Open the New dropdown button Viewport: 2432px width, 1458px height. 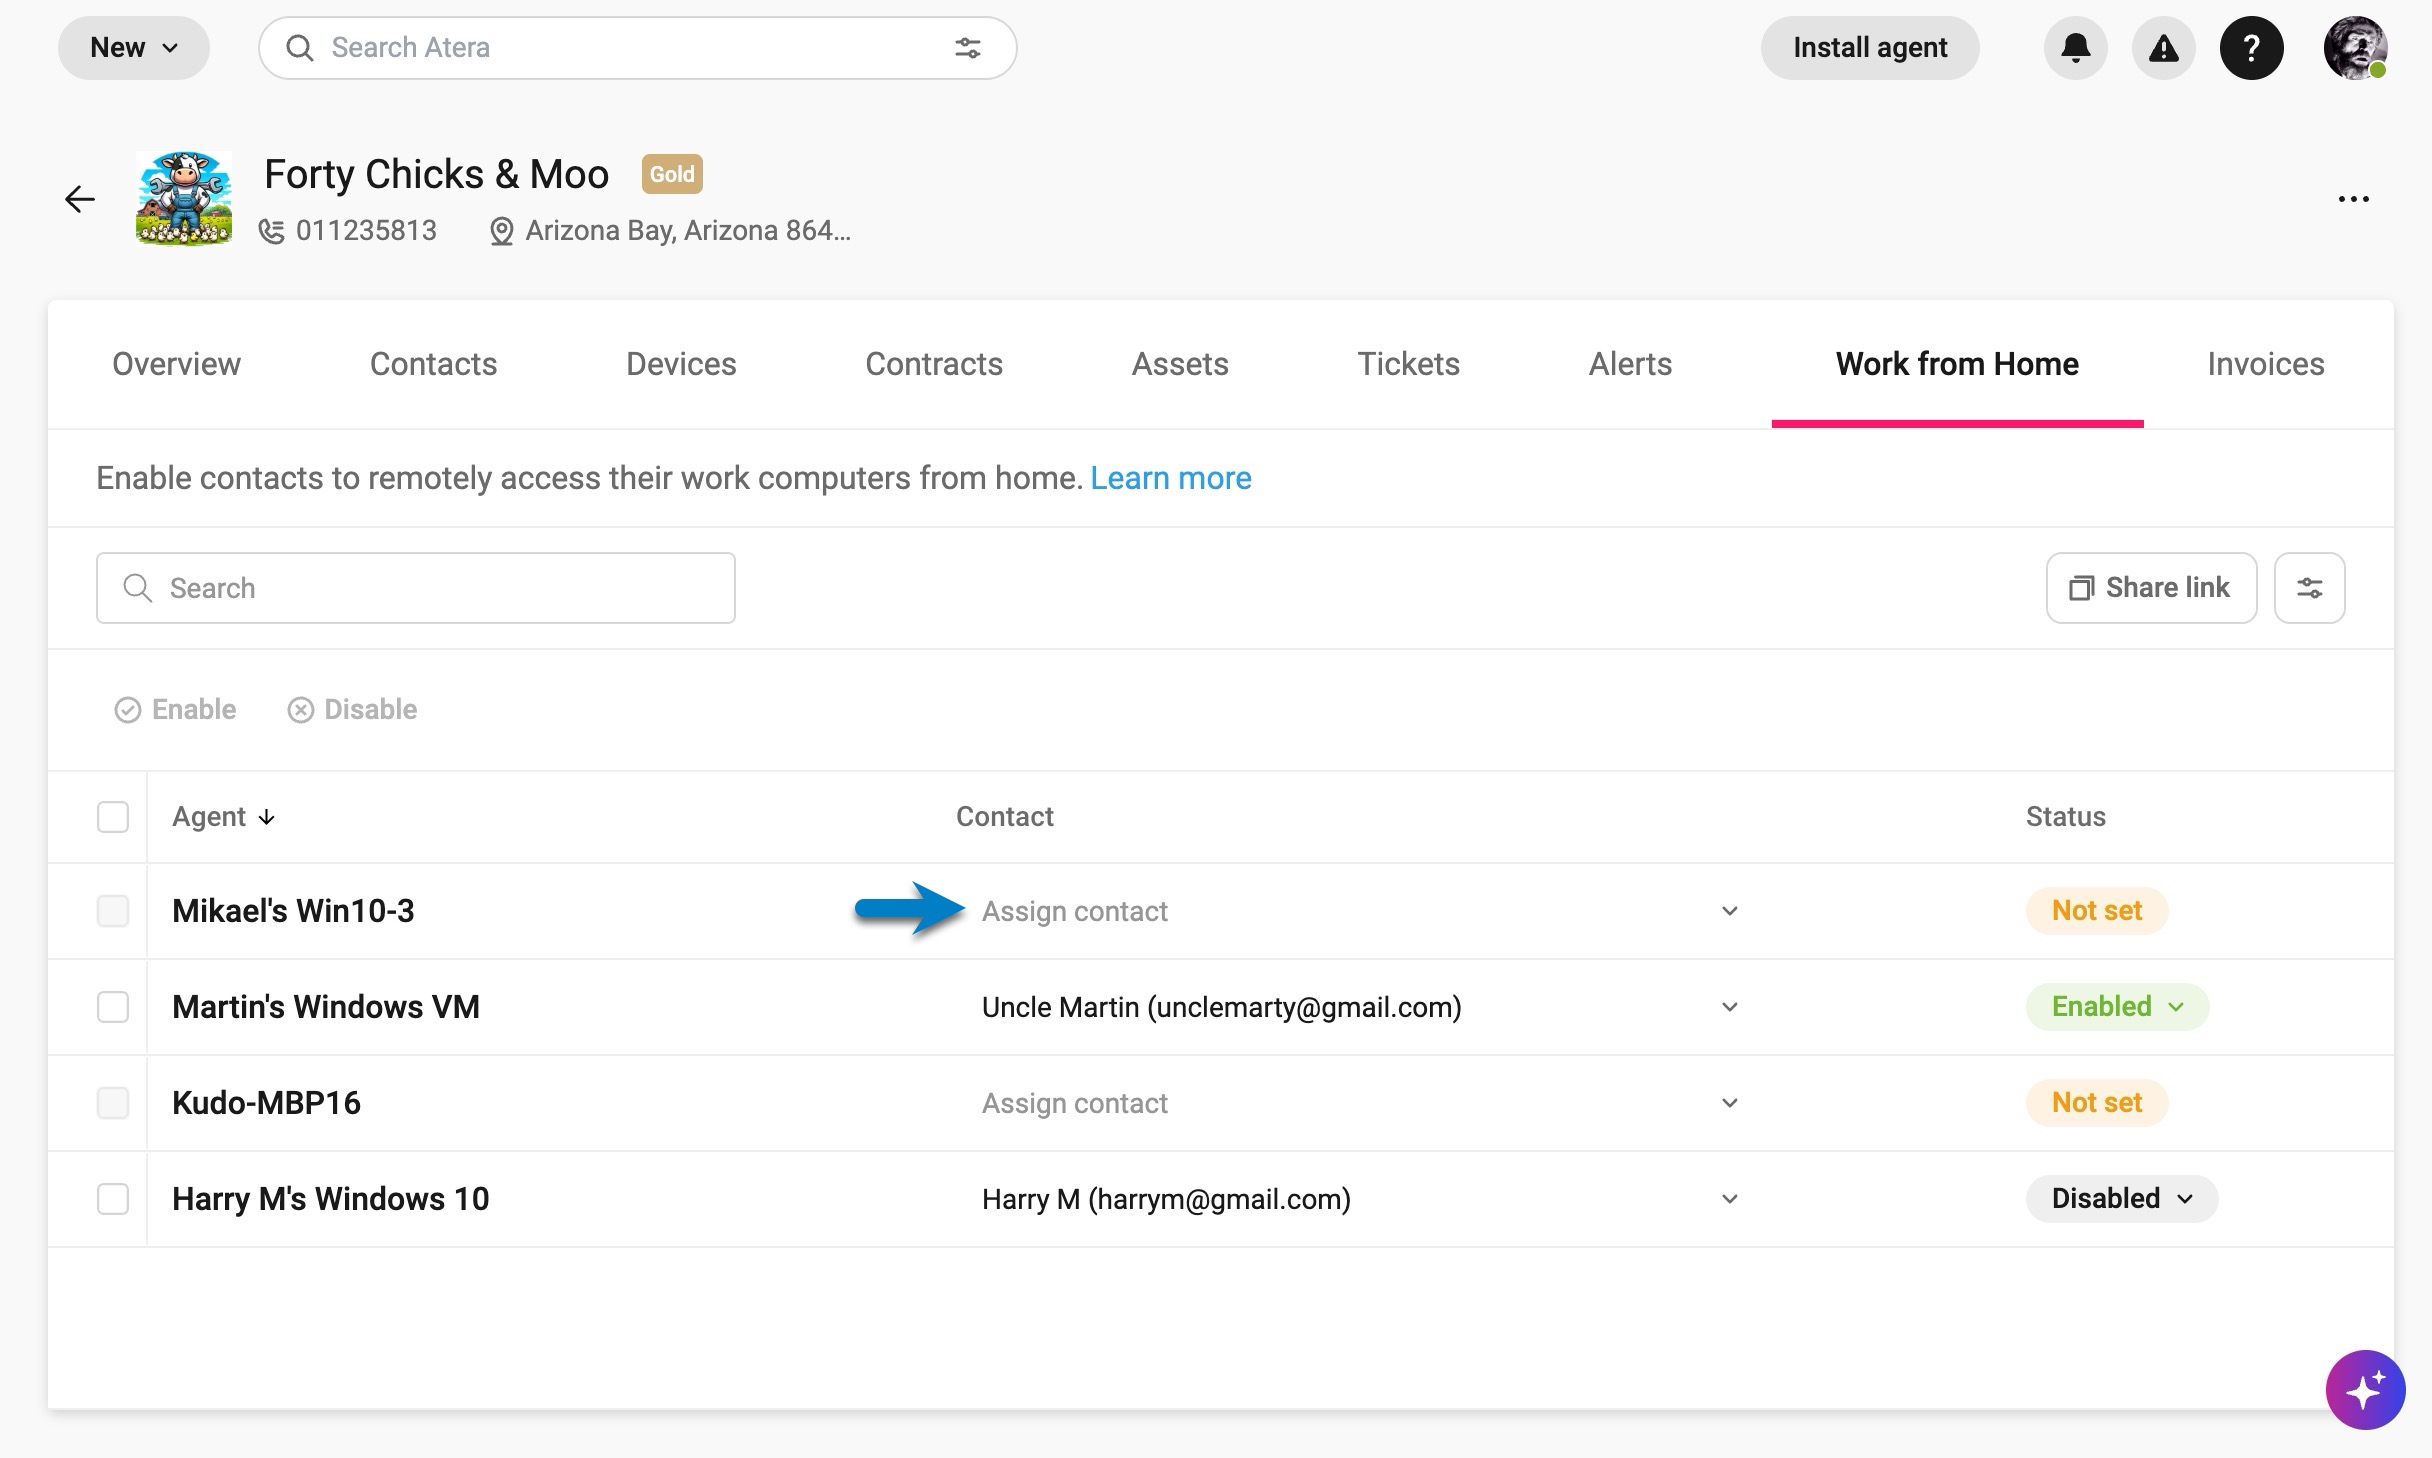tap(134, 48)
